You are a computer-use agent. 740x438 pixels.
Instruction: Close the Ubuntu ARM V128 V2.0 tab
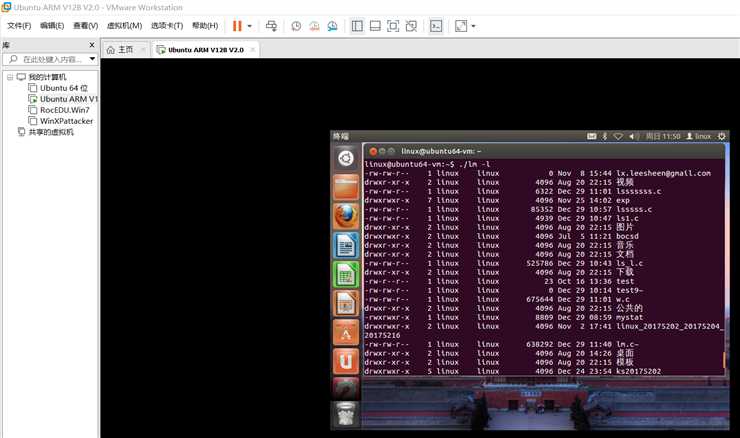(x=253, y=50)
